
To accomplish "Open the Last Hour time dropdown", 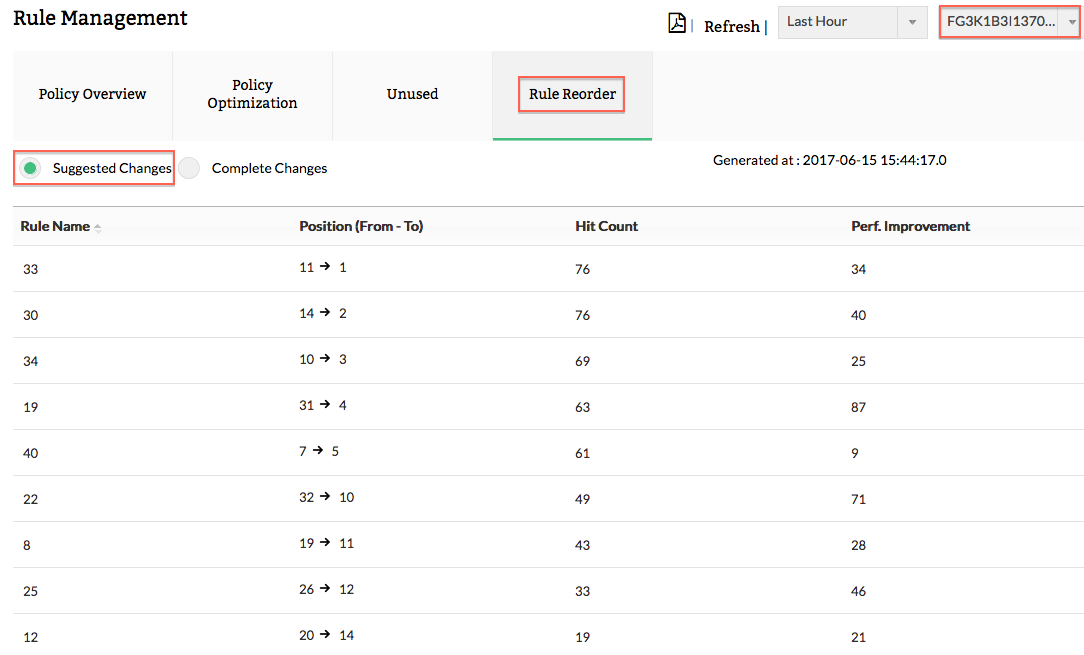I will (838, 22).
